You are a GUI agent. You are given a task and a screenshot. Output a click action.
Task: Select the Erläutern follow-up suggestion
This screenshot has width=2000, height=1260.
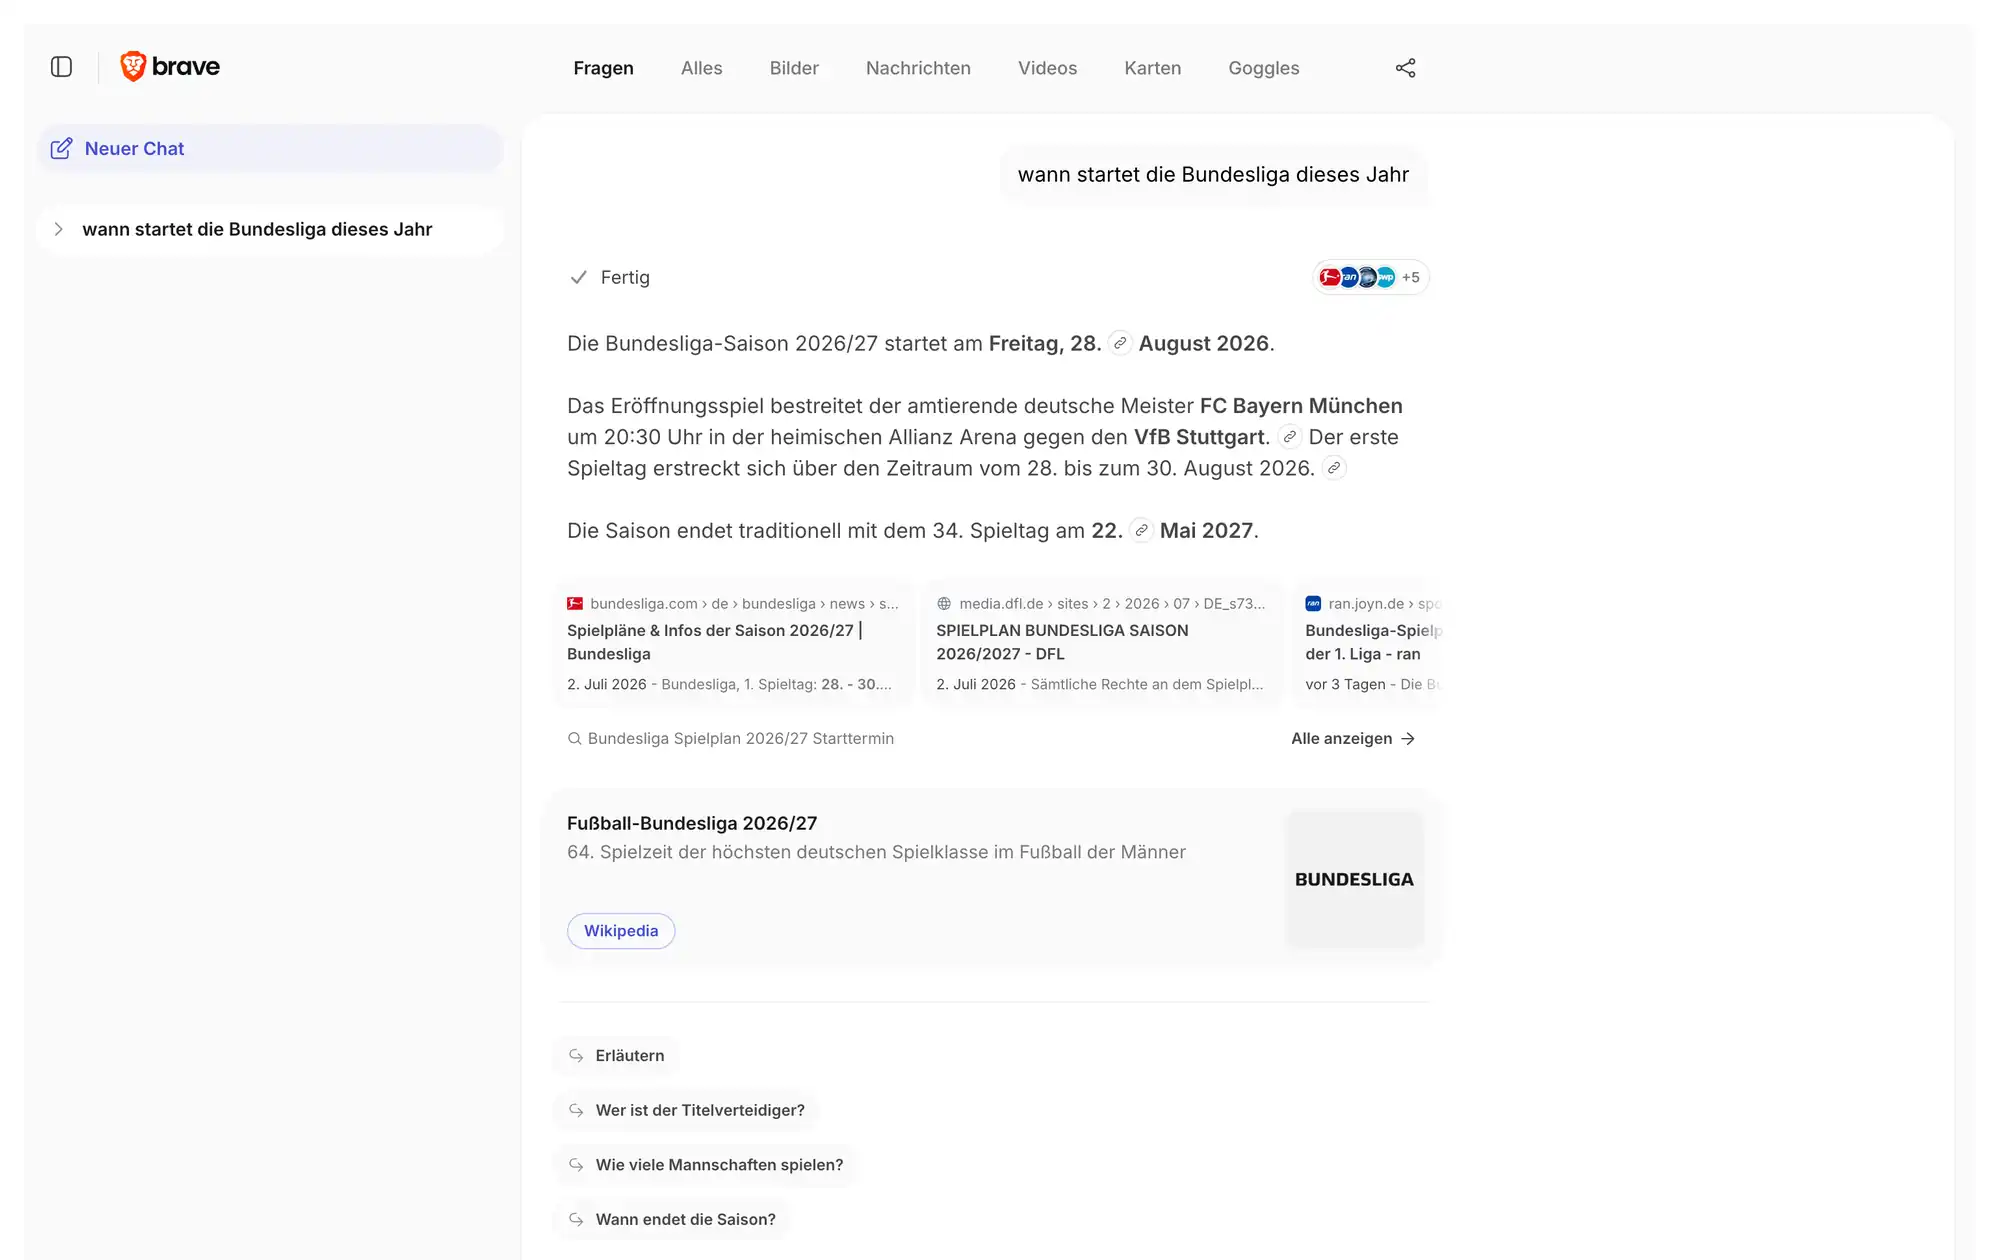click(616, 1056)
